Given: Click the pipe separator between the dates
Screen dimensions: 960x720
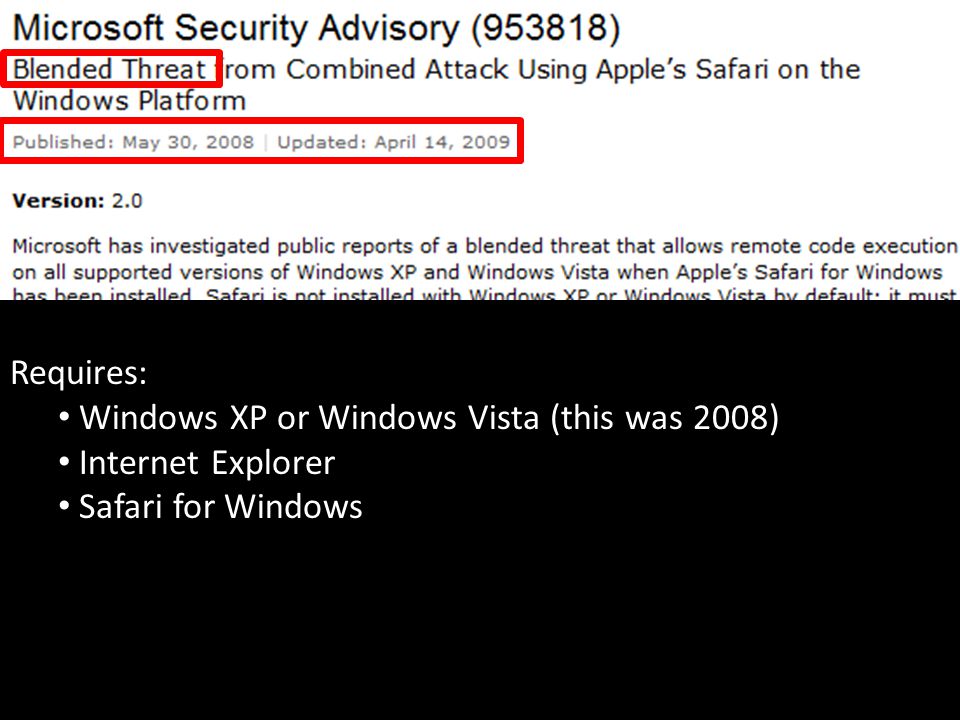Looking at the screenshot, I should coord(266,142).
